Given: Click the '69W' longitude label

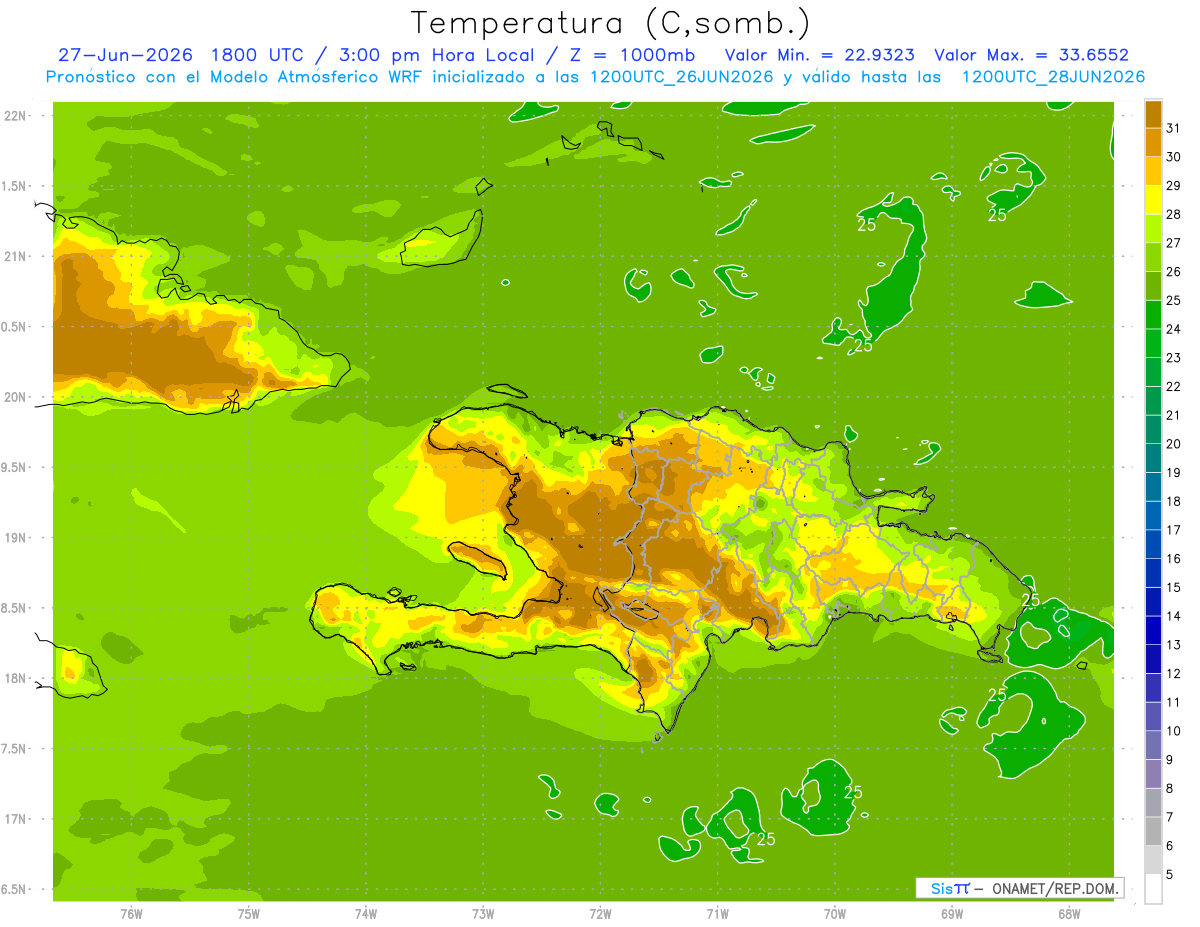Looking at the screenshot, I should click(952, 913).
